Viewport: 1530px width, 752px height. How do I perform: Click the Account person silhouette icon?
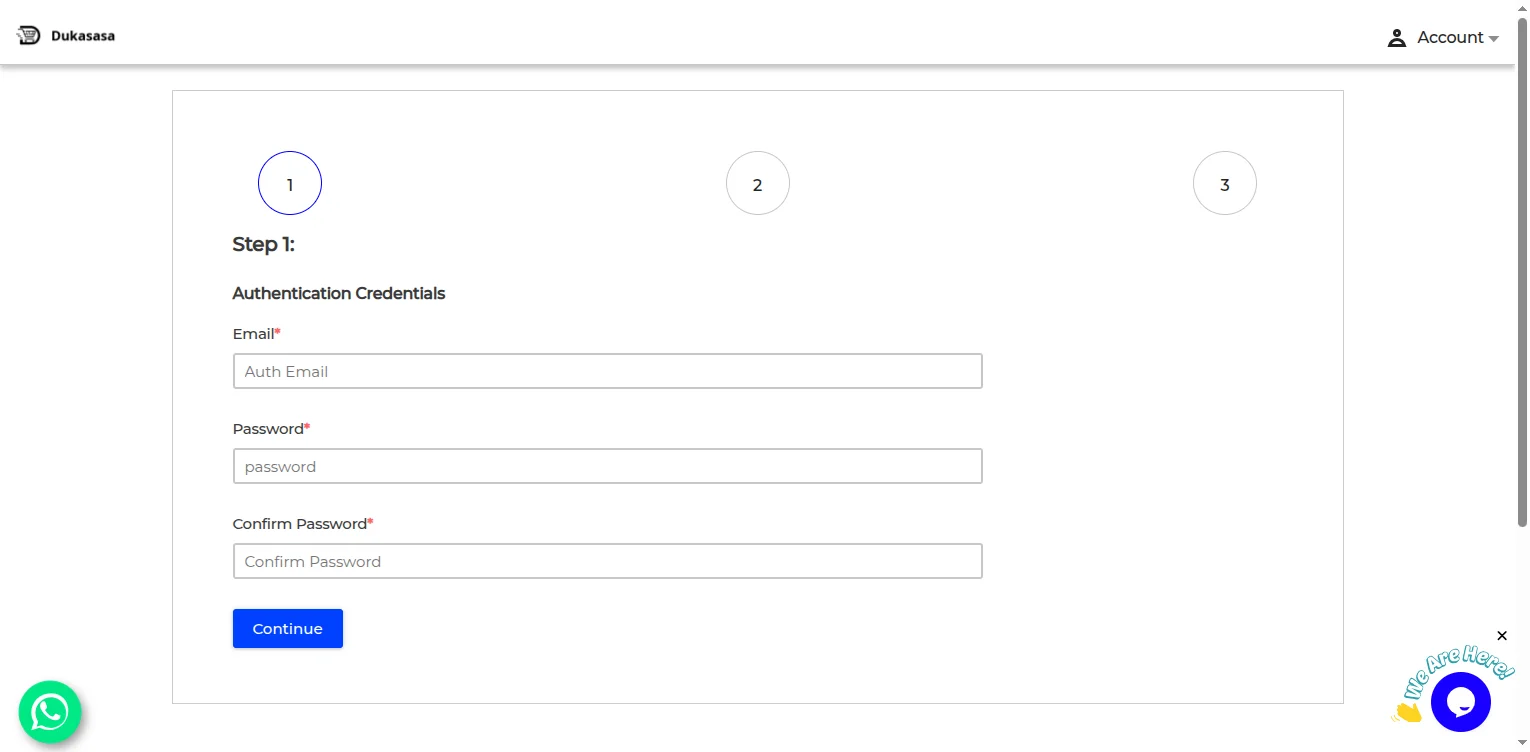1397,38
